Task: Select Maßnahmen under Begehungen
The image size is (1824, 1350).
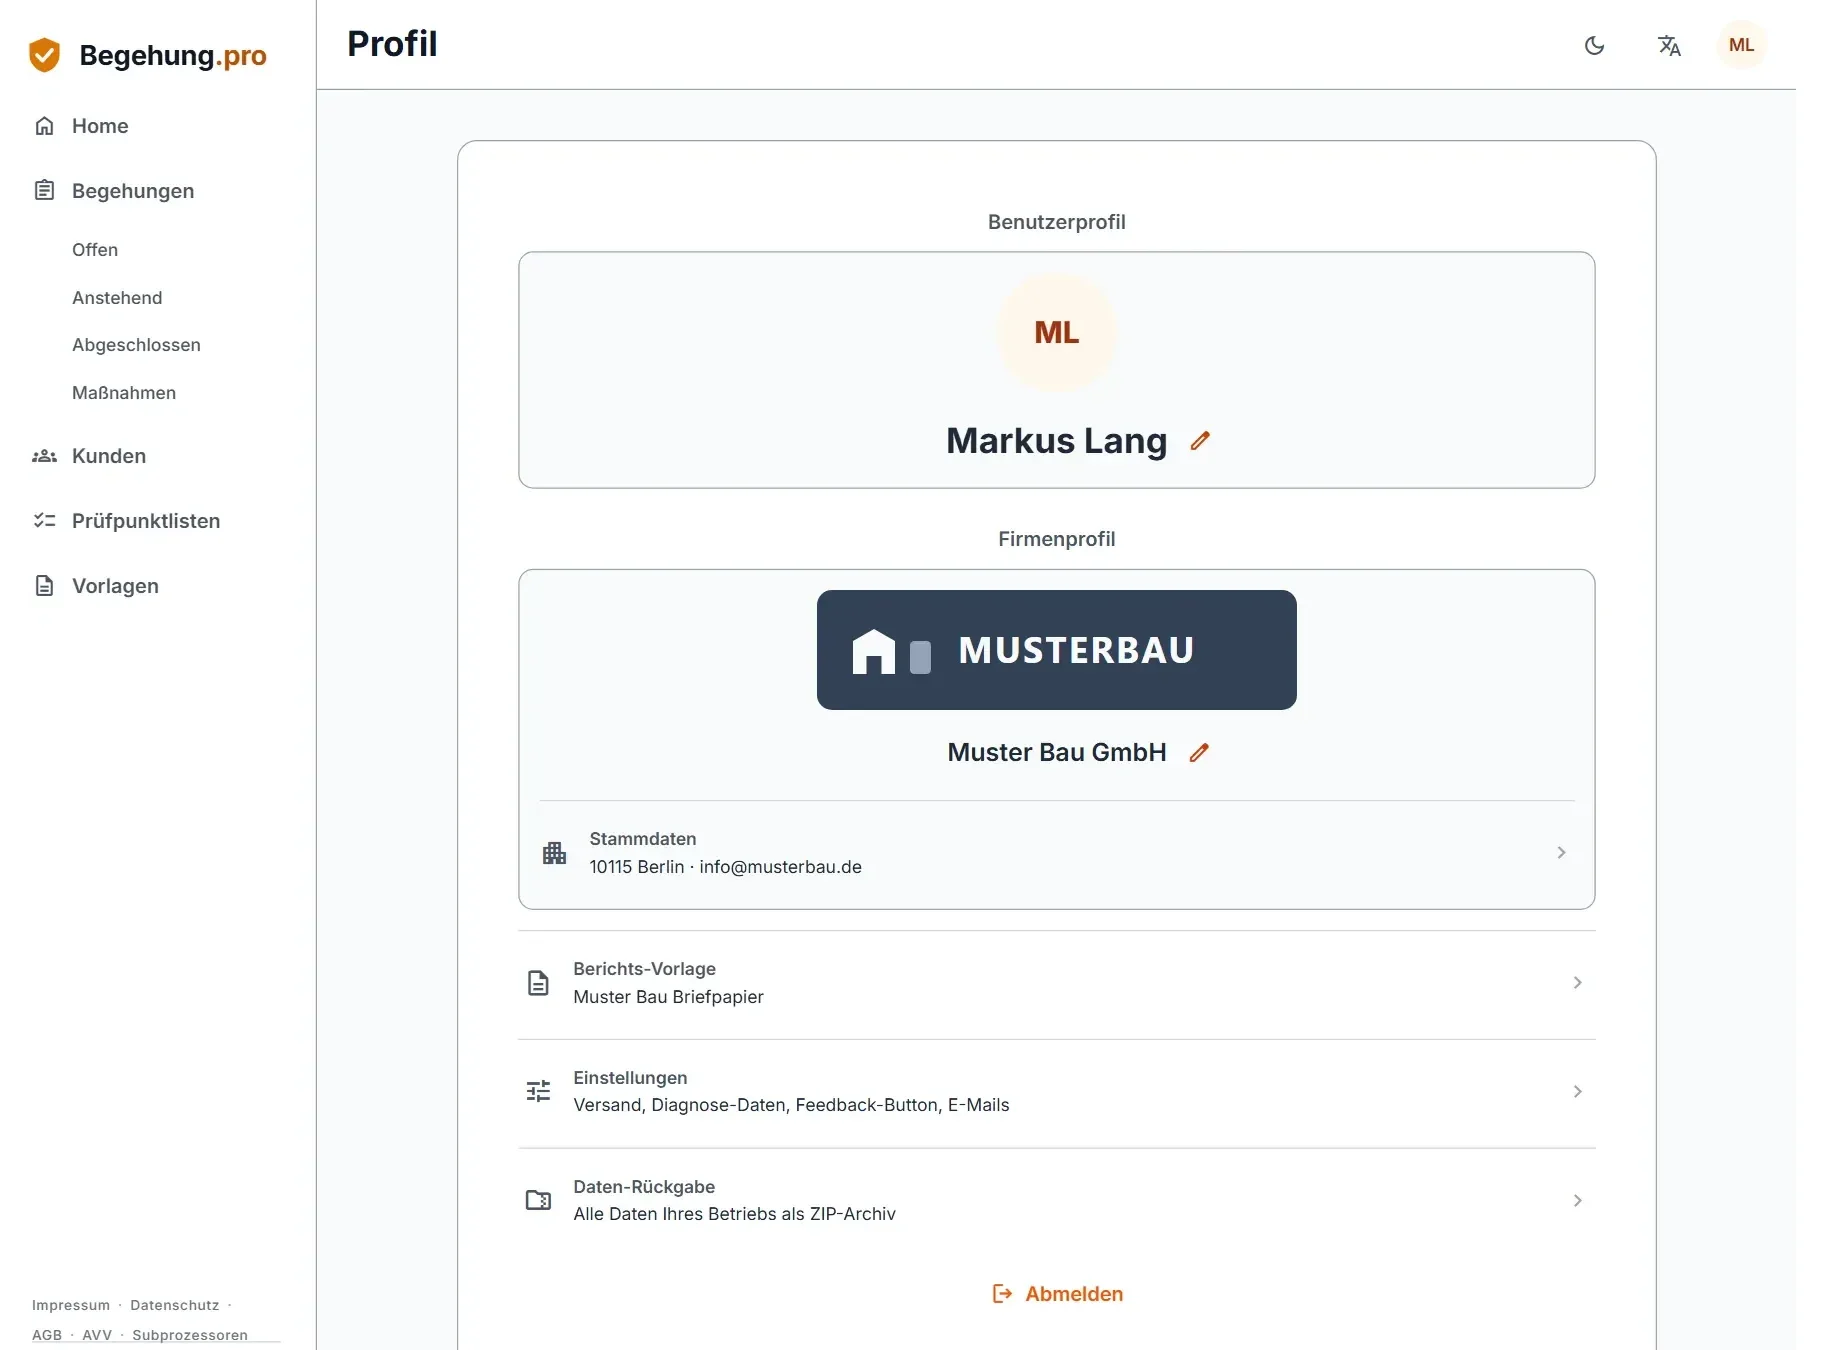Action: pyautogui.click(x=124, y=393)
